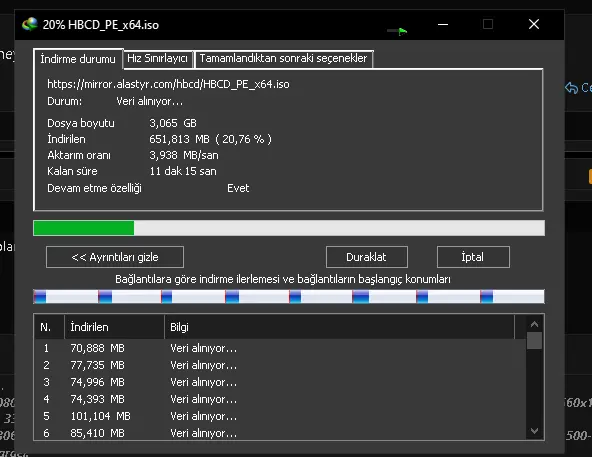Minimize the download window
Image resolution: width=592 pixels, height=457 pixels.
[x=443, y=25]
